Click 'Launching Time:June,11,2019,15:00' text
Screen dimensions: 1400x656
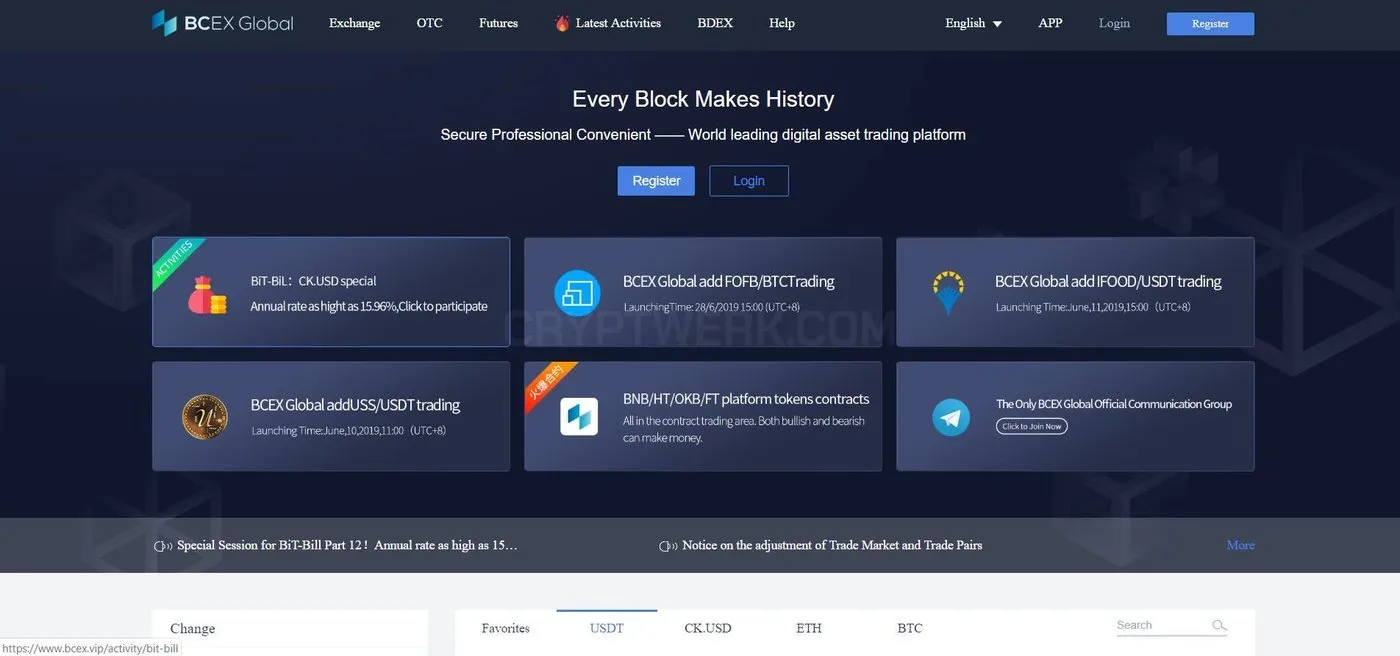point(1092,307)
